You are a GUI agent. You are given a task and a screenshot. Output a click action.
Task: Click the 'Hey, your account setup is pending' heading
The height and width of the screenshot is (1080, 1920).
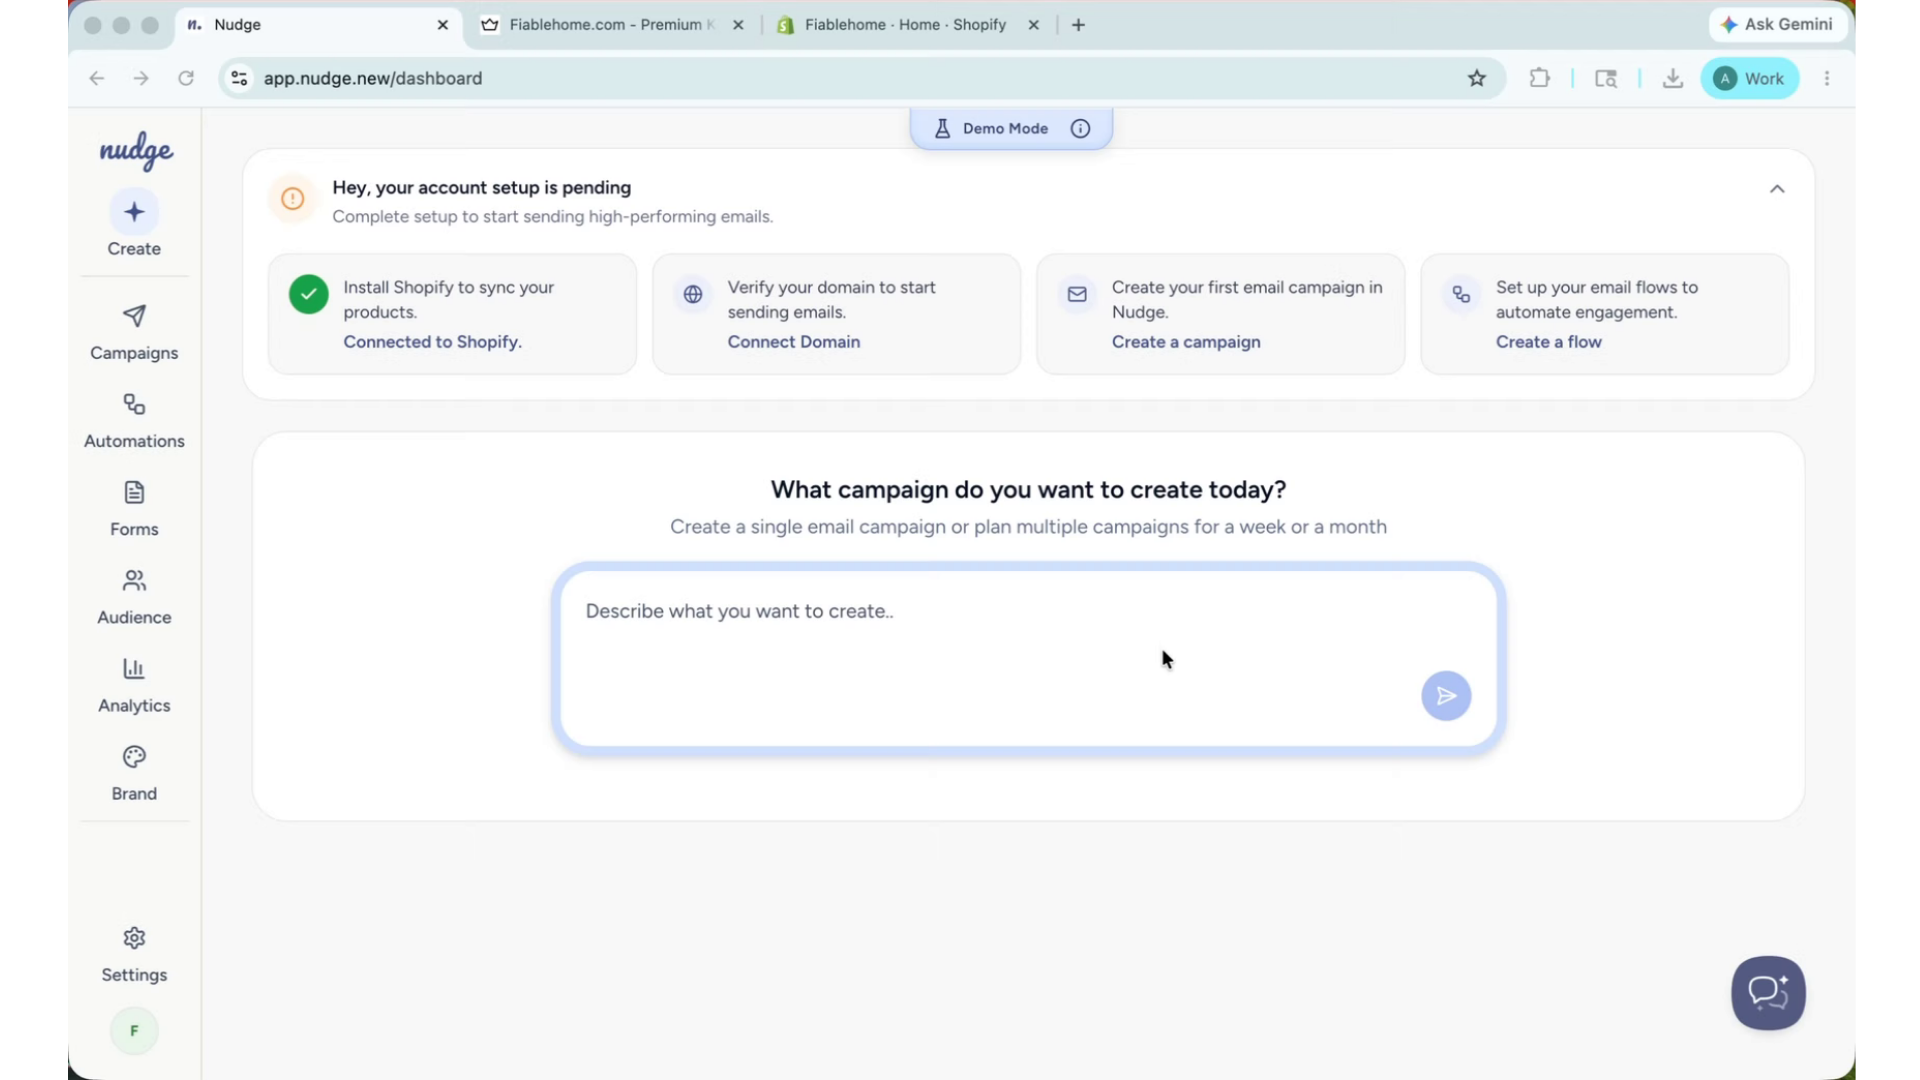[x=481, y=188]
